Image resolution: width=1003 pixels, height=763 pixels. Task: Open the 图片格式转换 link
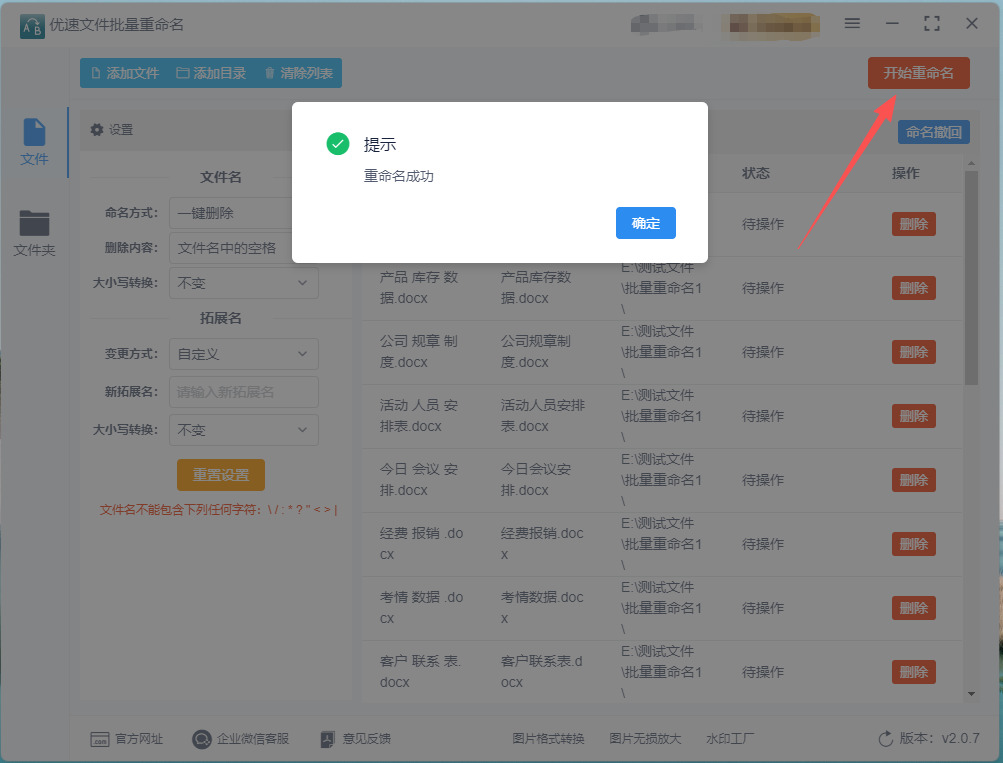click(x=548, y=739)
